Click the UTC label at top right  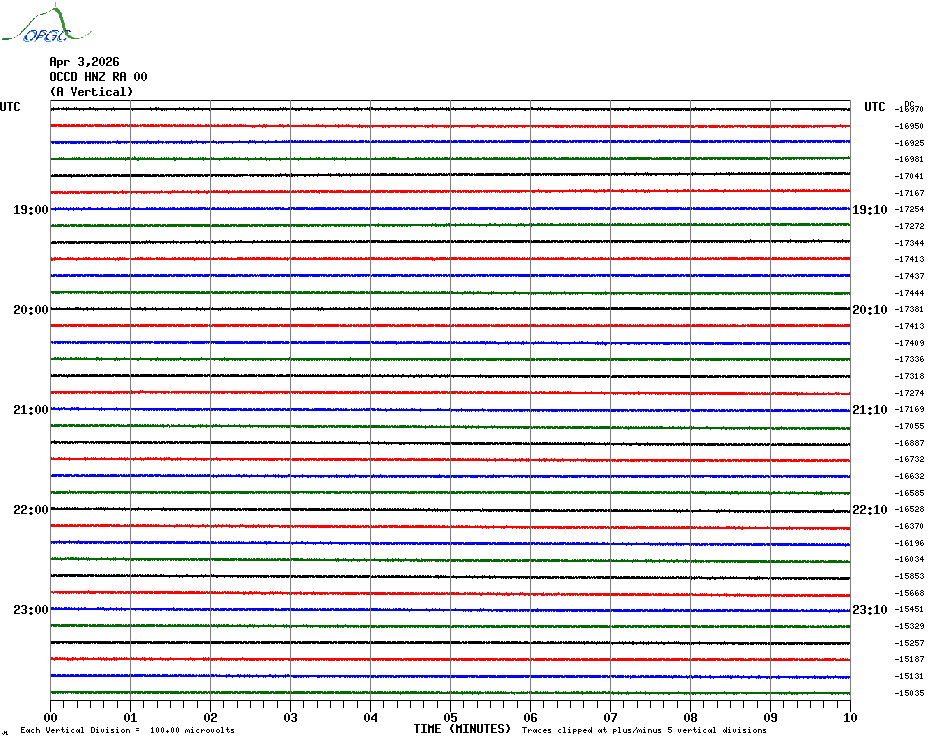click(875, 107)
